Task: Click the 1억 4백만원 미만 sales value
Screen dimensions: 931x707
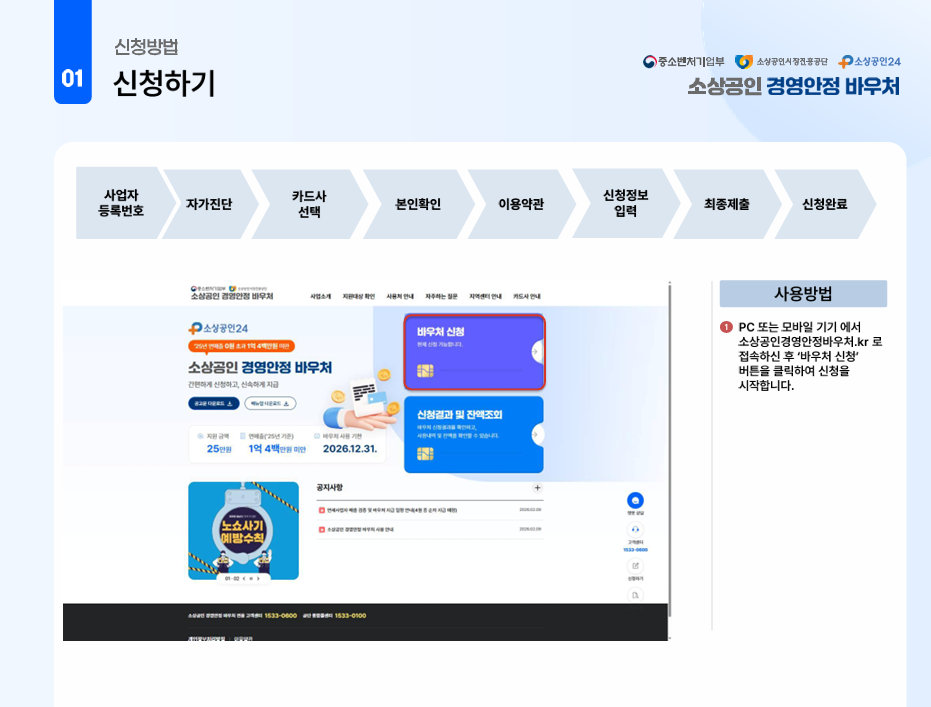Action: tap(277, 449)
